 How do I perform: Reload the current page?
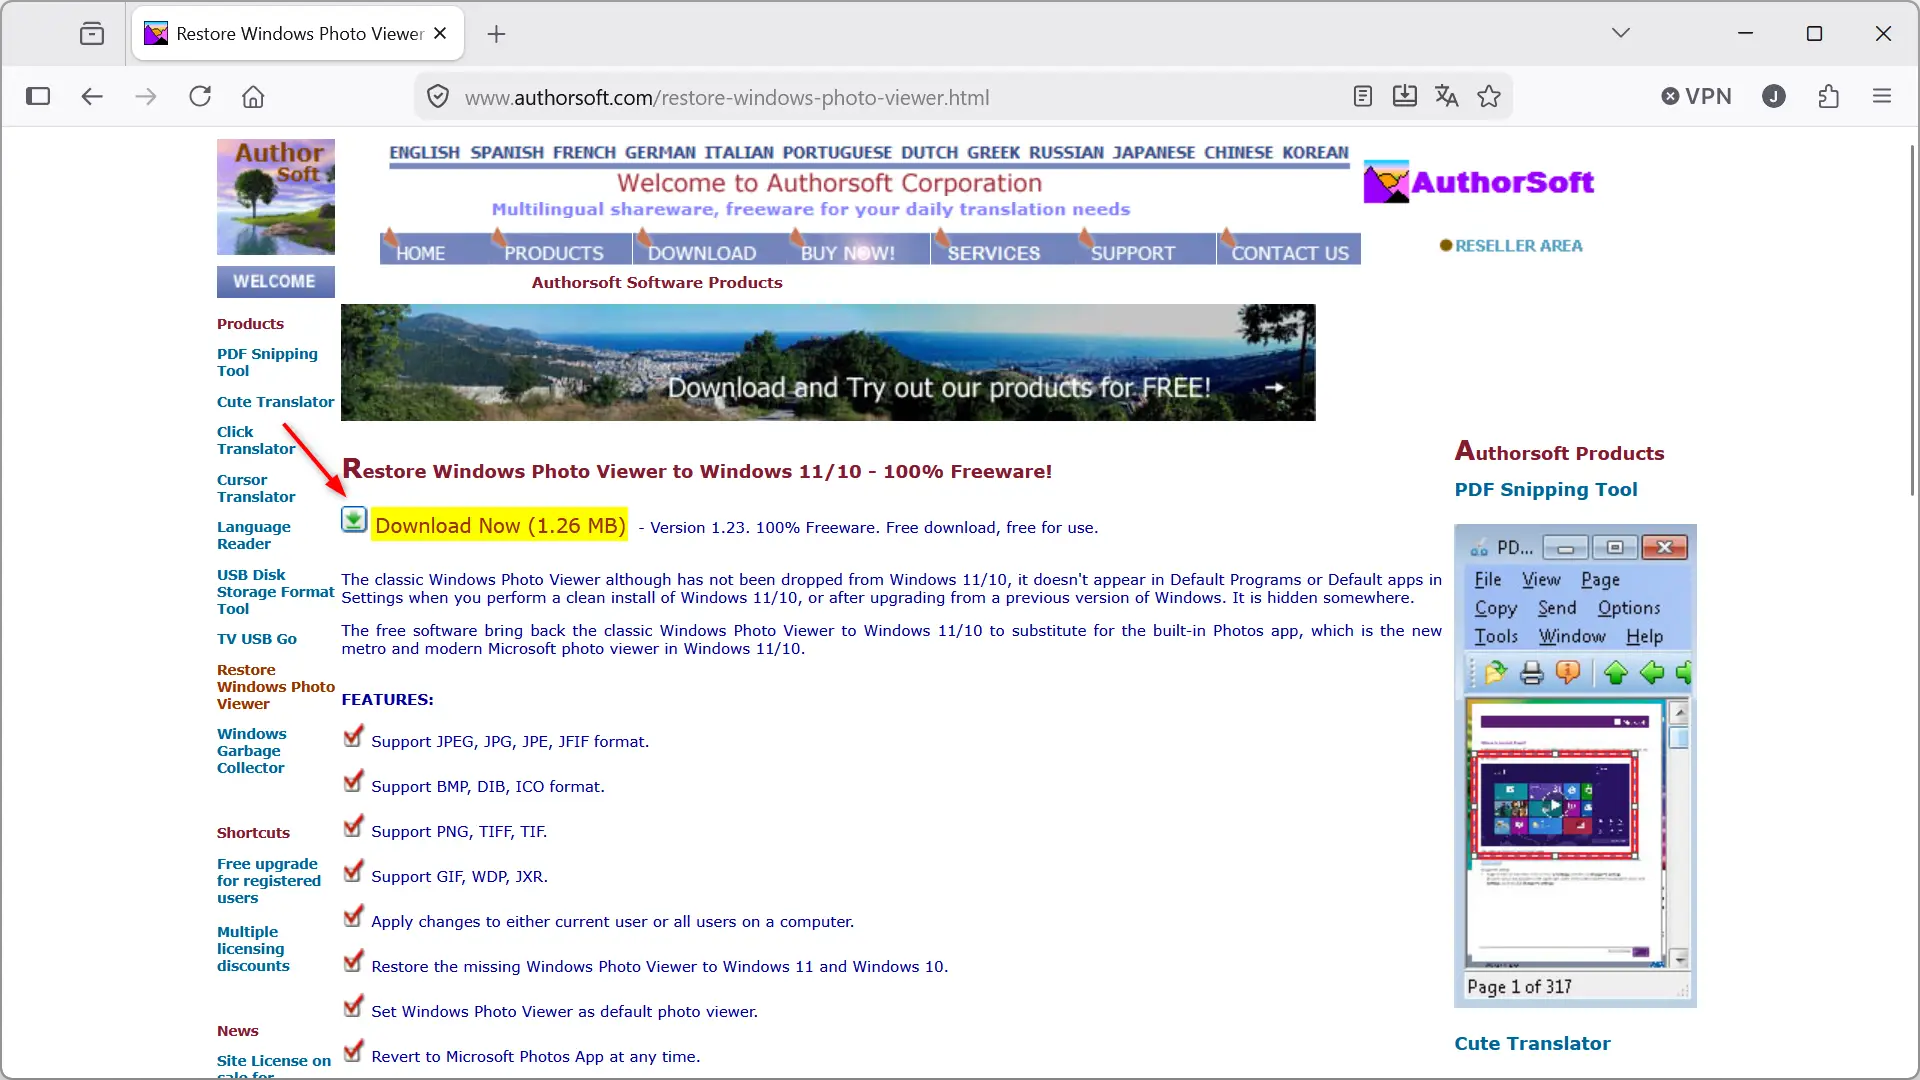click(200, 97)
